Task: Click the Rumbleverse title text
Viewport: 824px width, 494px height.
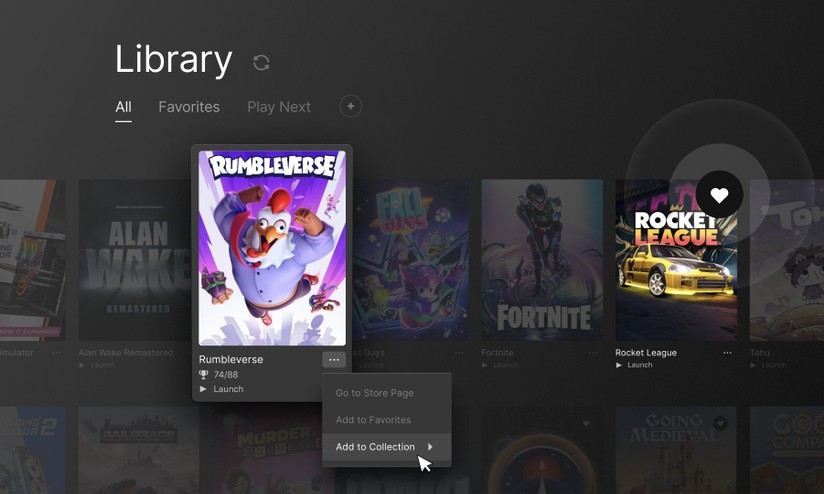Action: tap(231, 359)
